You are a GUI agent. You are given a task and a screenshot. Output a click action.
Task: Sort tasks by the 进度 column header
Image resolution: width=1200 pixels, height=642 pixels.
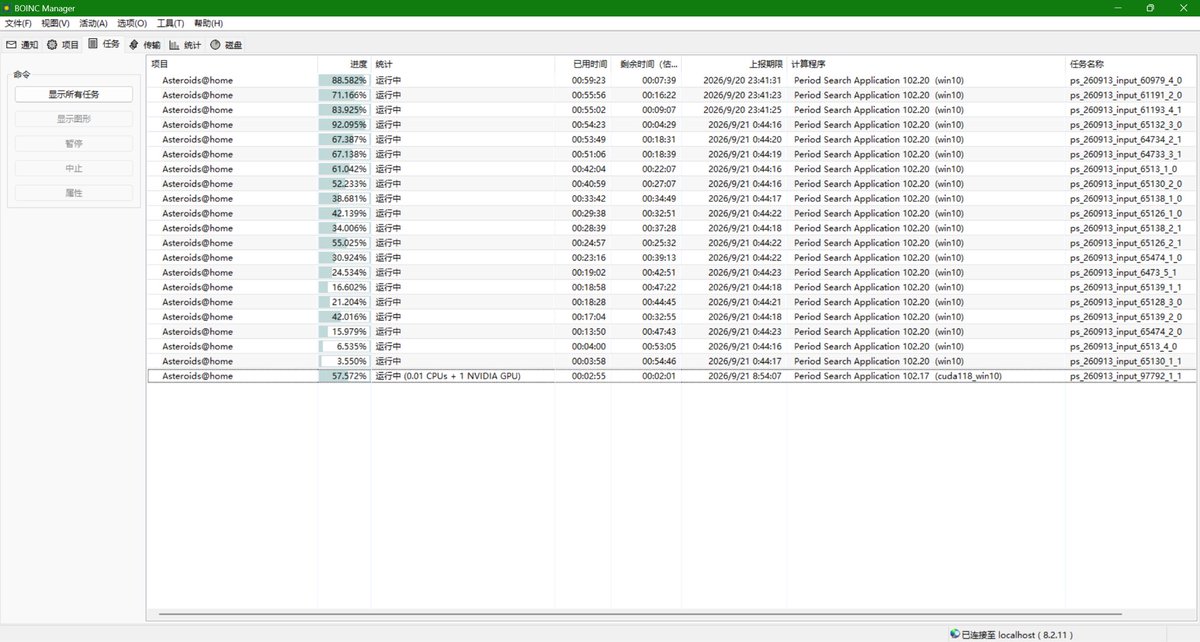[x=344, y=64]
